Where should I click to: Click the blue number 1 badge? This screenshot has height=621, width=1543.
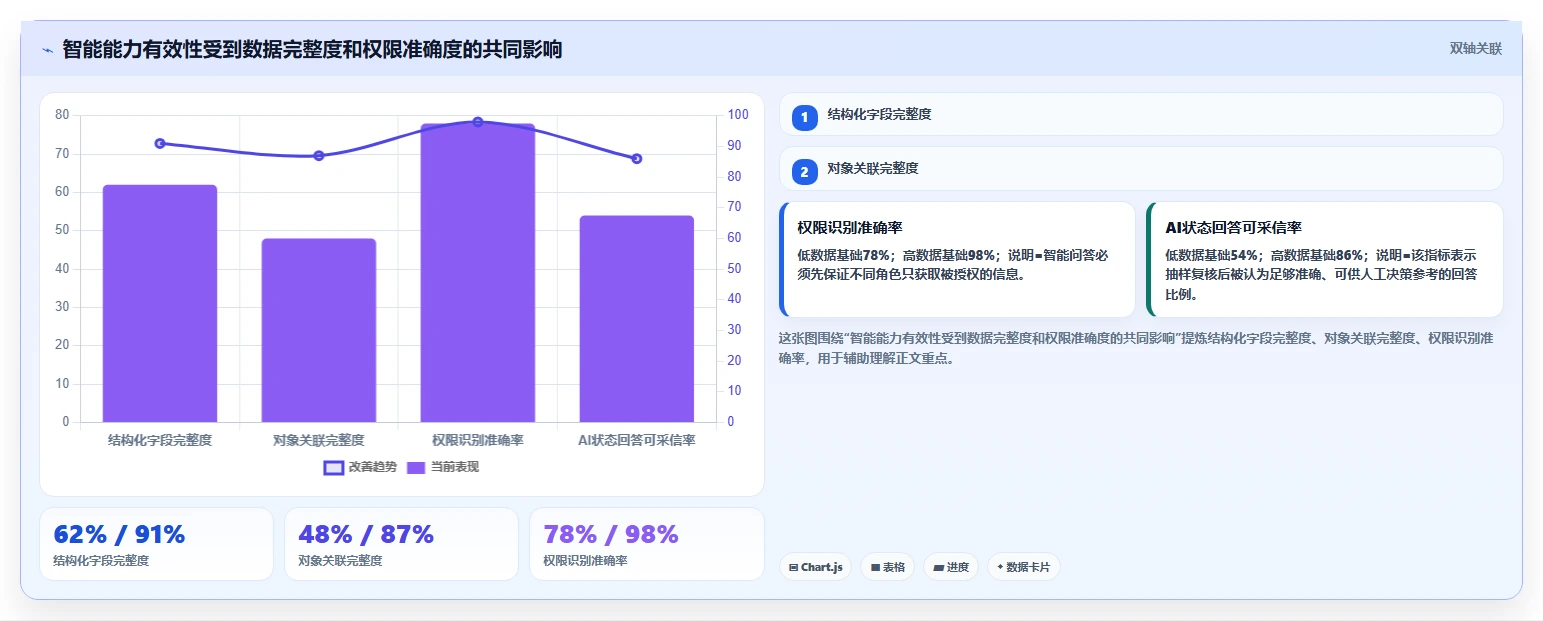[804, 118]
